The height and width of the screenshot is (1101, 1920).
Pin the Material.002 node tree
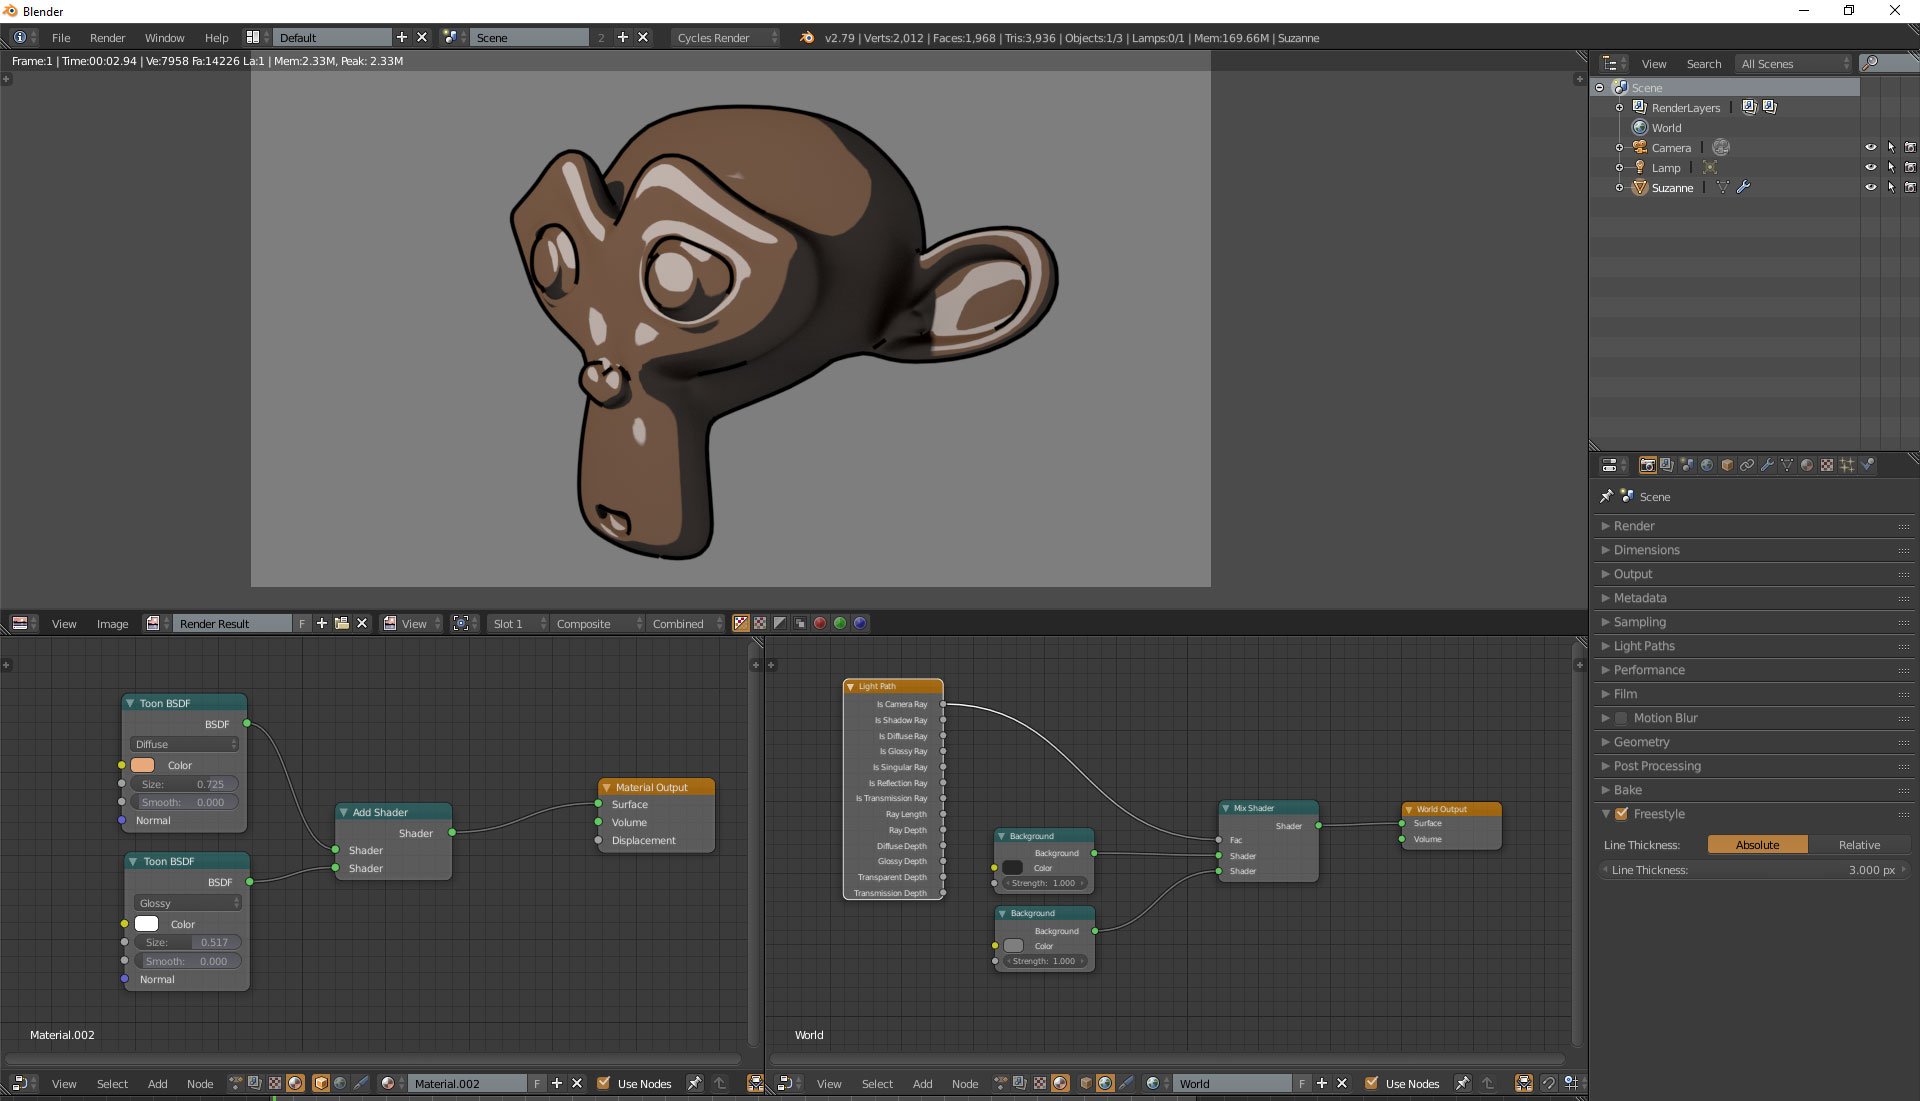694,1083
